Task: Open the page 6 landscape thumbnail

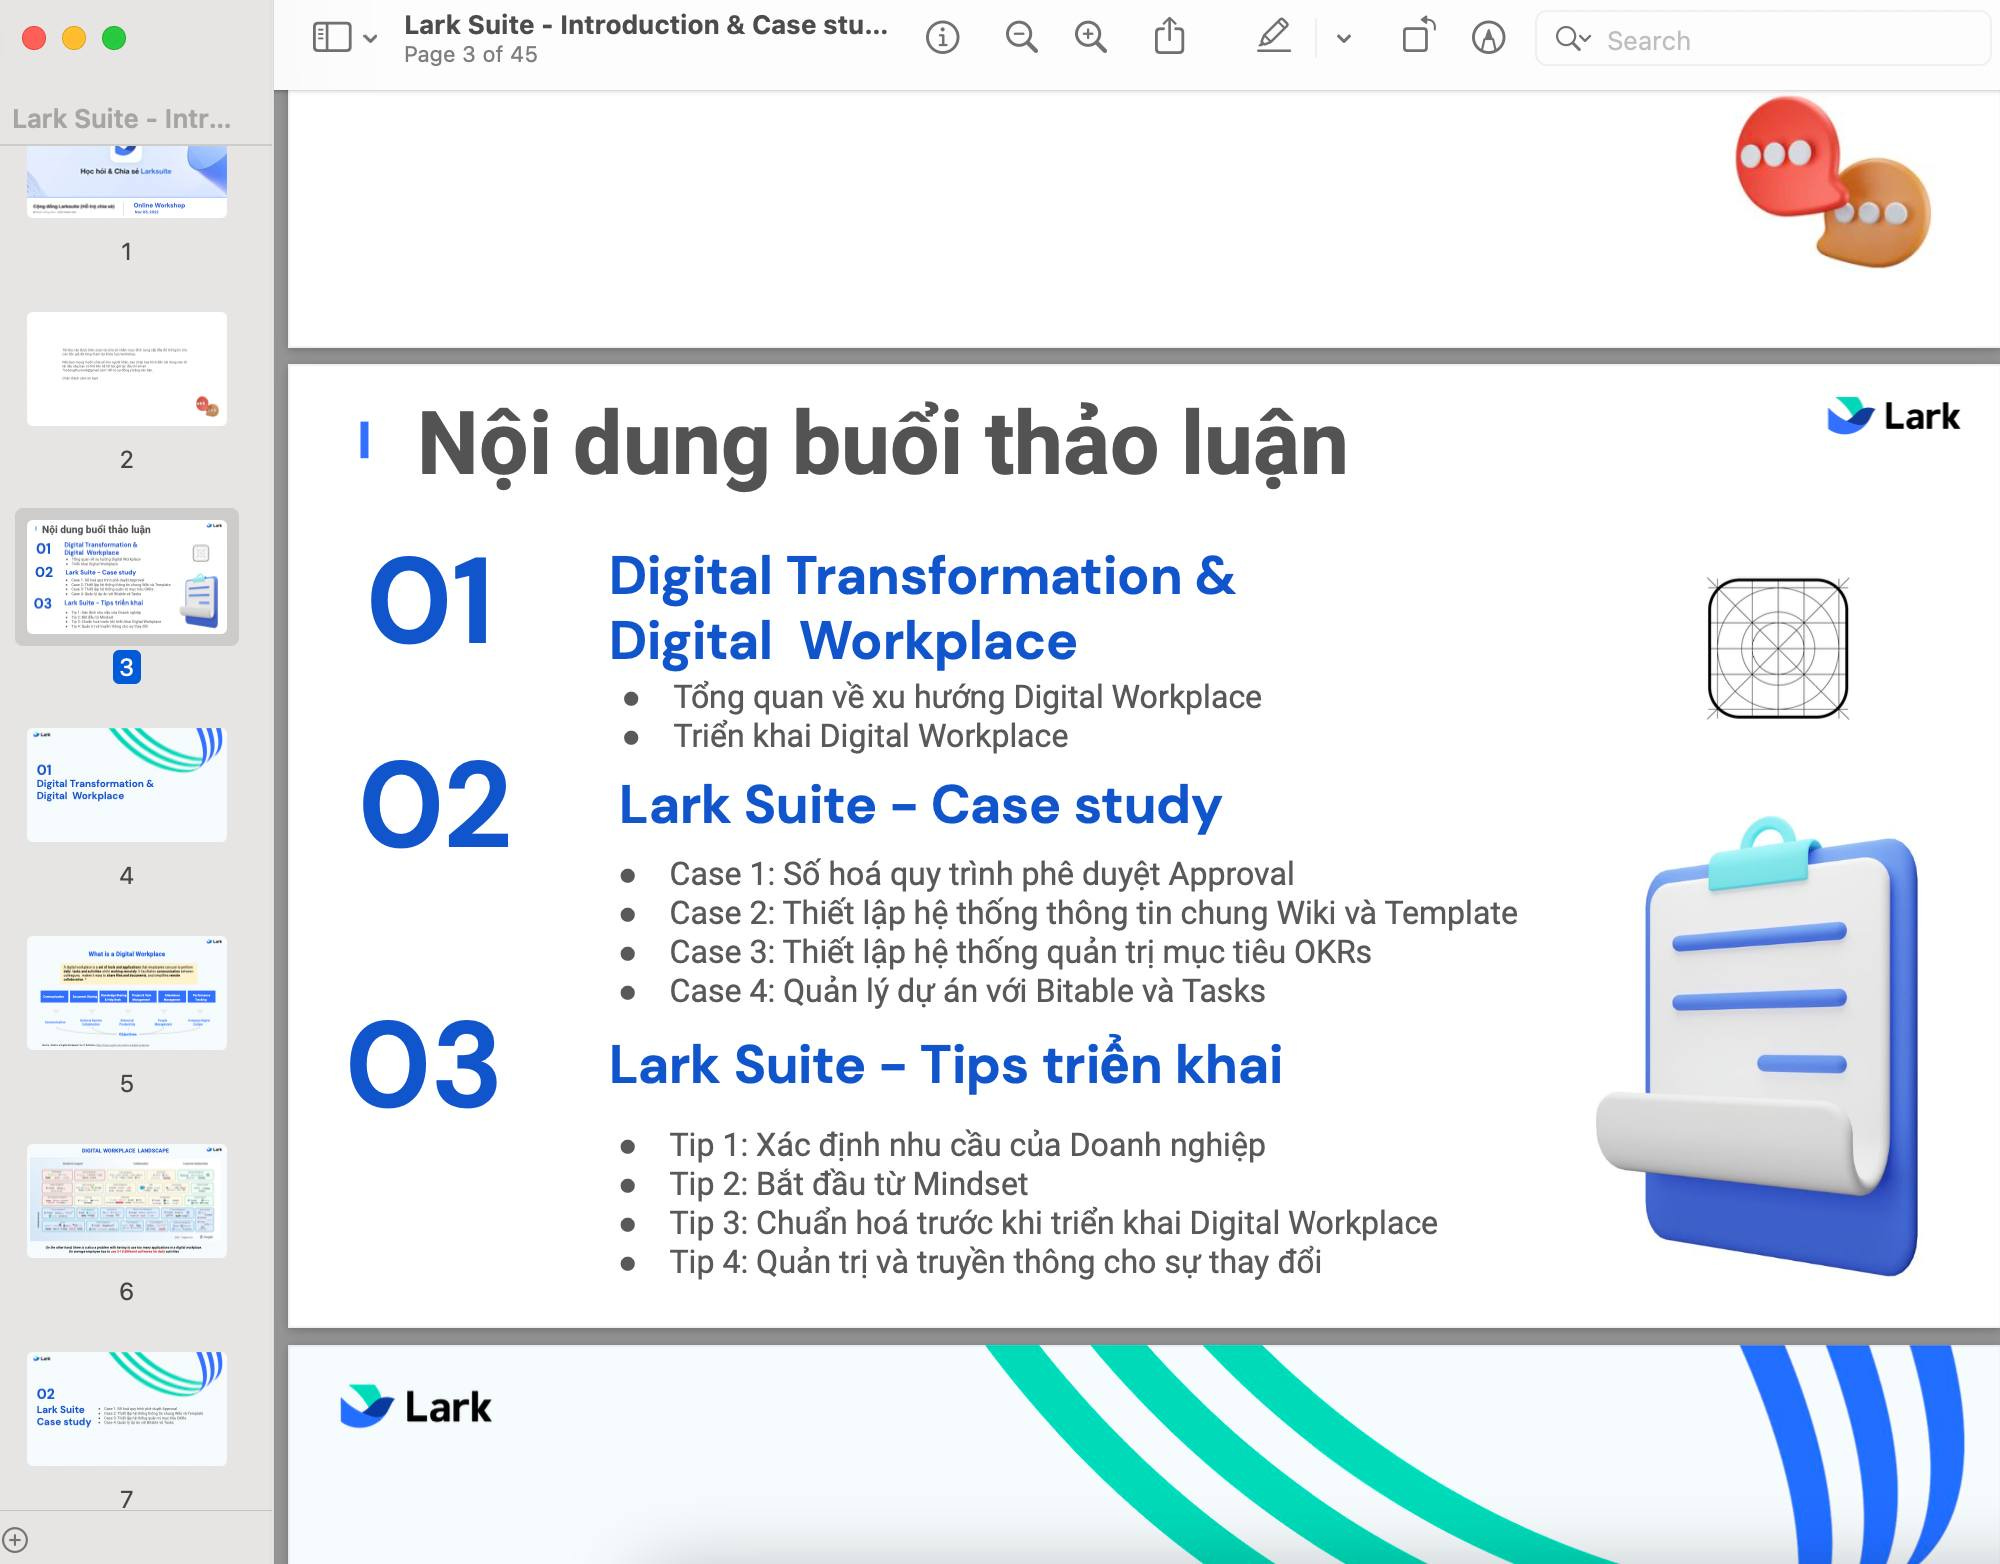Action: pos(127,1201)
